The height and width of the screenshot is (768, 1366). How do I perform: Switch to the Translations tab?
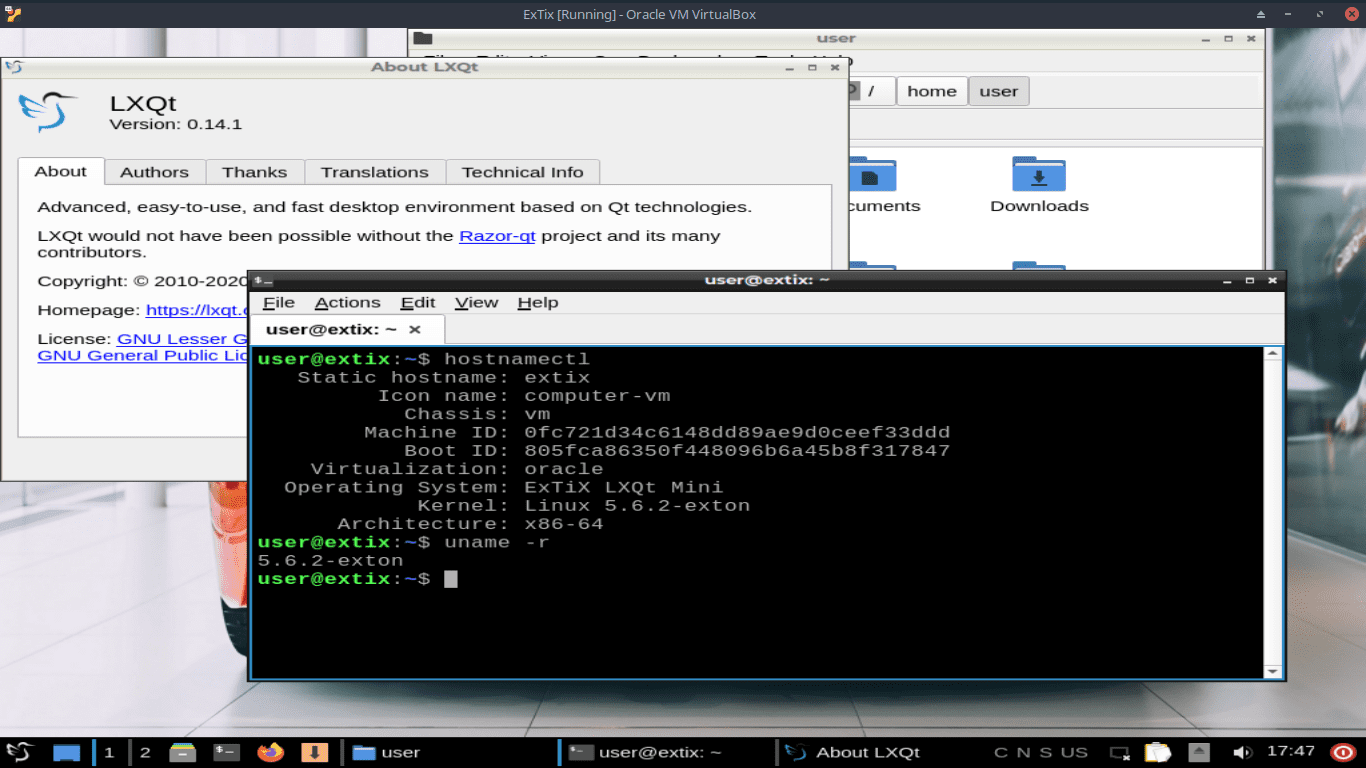pyautogui.click(x=374, y=172)
